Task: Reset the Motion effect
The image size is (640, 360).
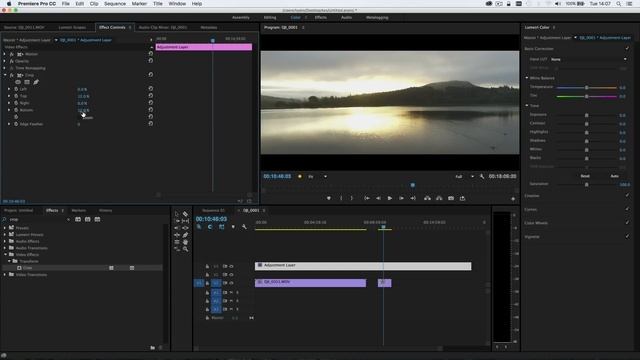Action: point(151,53)
